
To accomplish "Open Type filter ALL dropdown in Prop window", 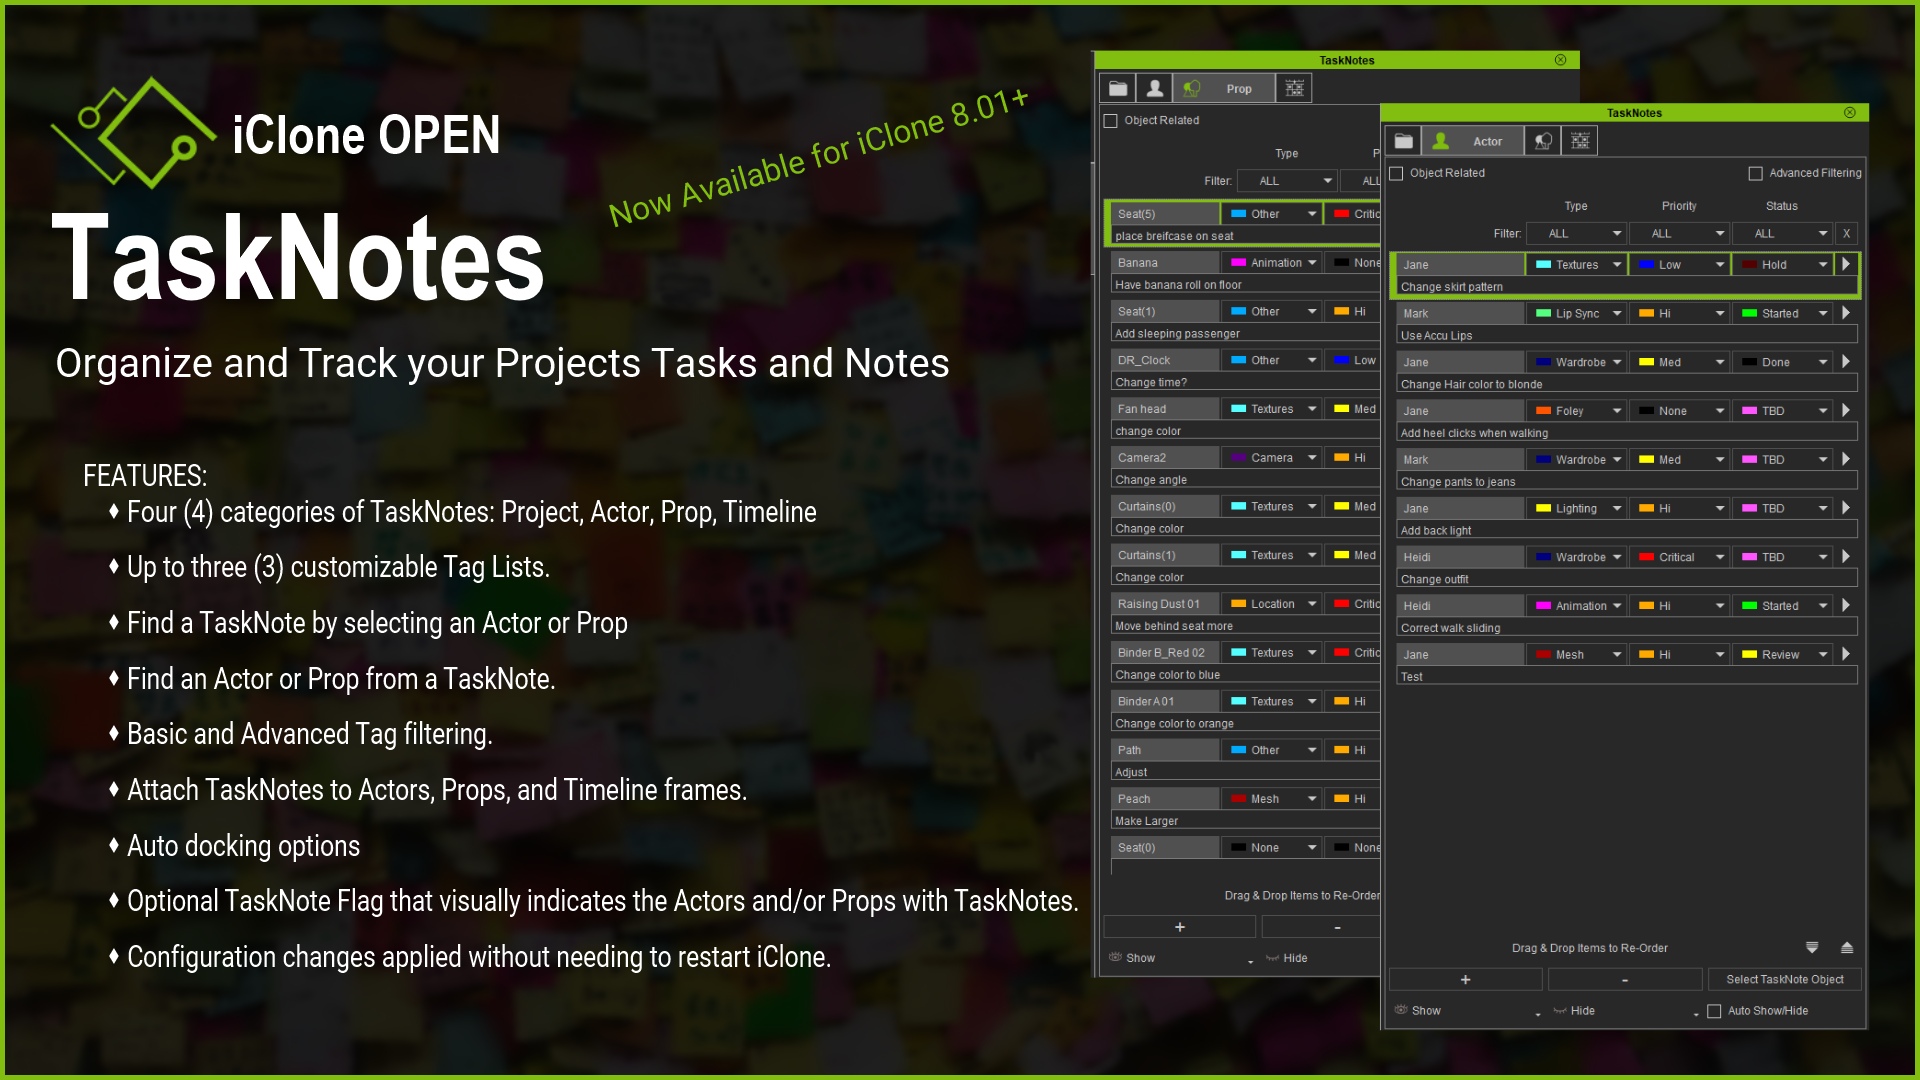I will pyautogui.click(x=1287, y=181).
